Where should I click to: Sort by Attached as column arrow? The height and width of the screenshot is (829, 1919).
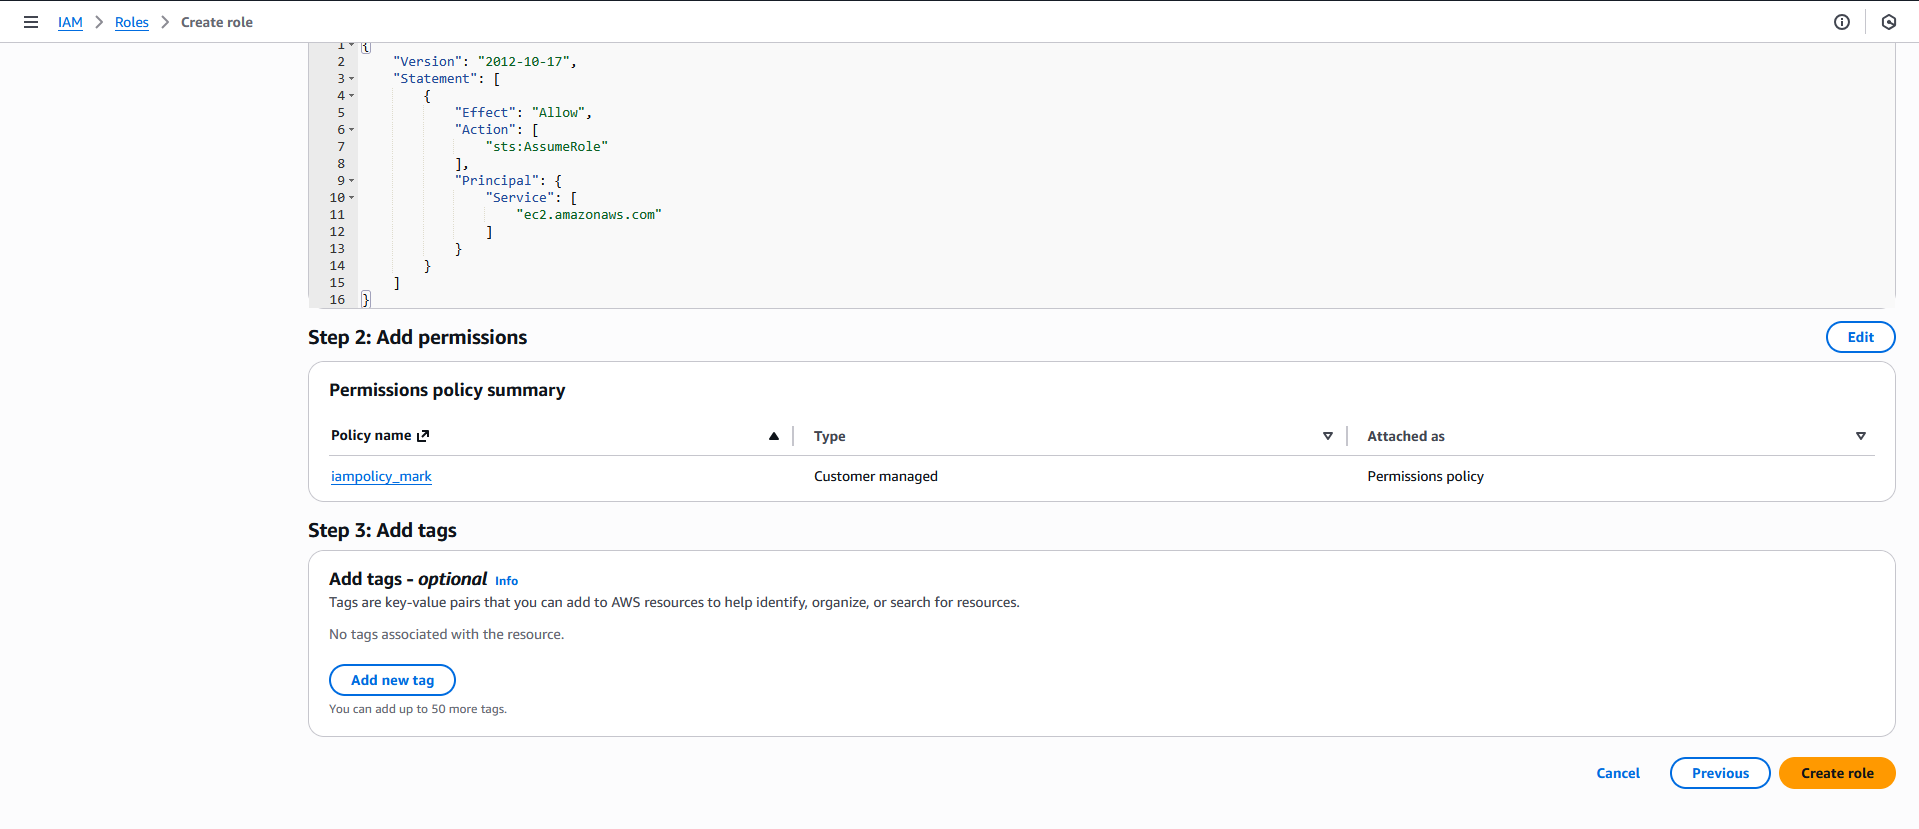1861,436
